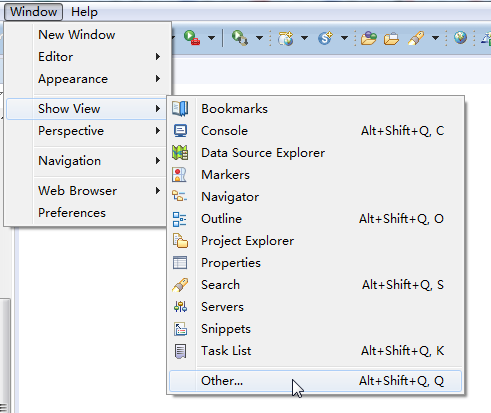Screen dimensions: 491x413
Task: Show the Servers view
Action: click(x=315, y=307)
